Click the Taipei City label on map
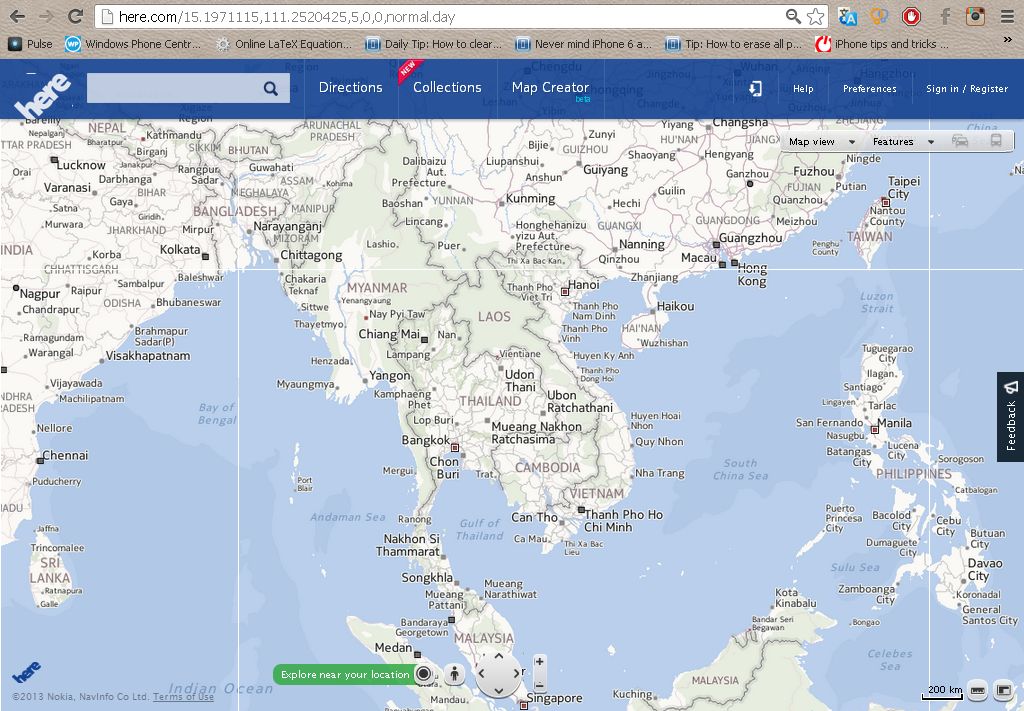This screenshot has width=1024, height=711. (x=903, y=187)
